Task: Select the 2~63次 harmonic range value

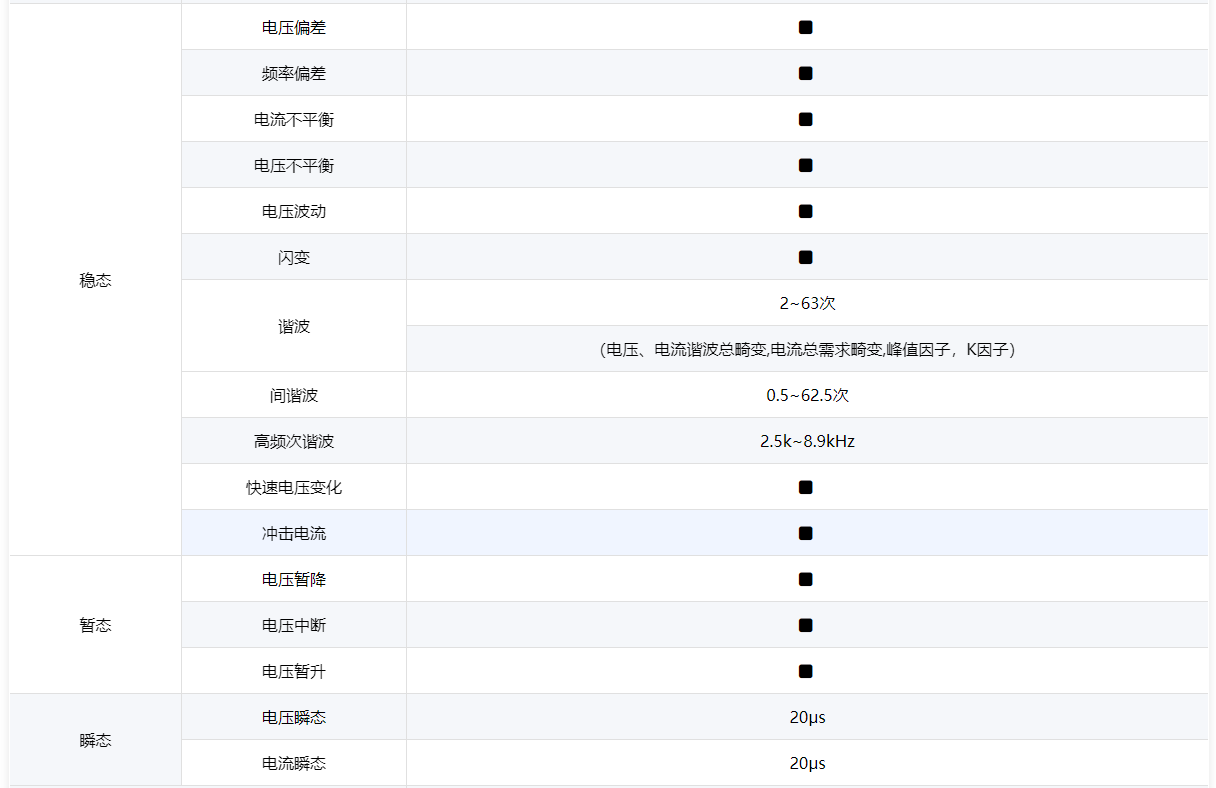Action: [807, 303]
